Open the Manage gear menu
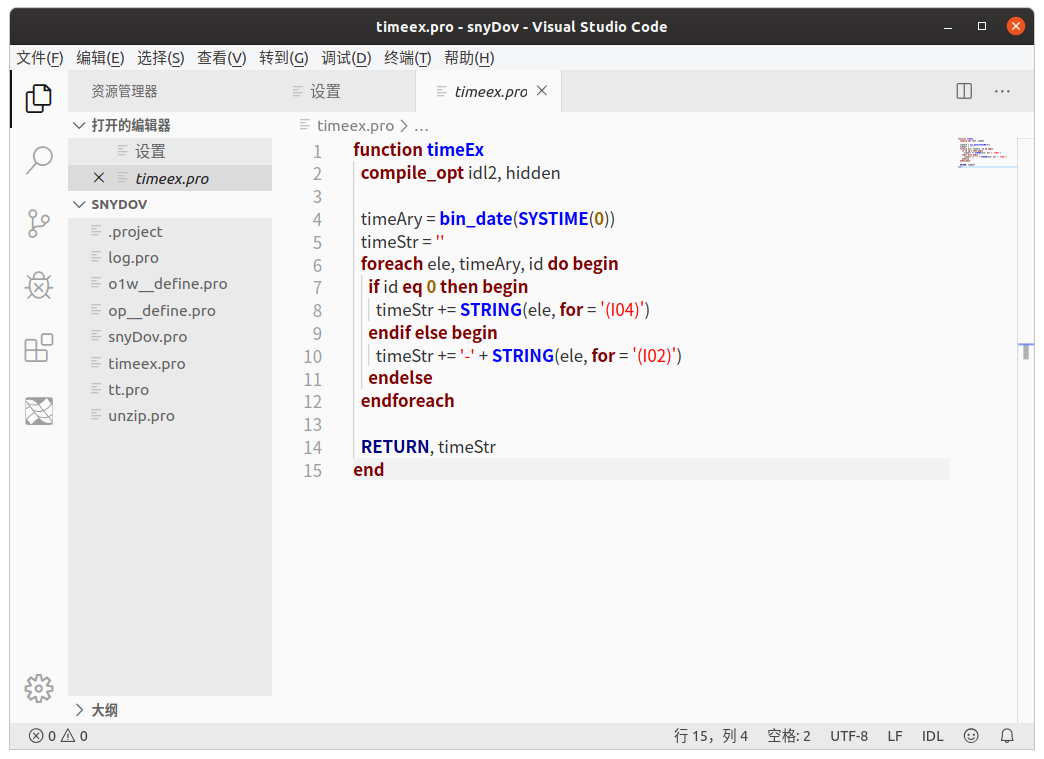This screenshot has width=1044, height=759. point(38,688)
